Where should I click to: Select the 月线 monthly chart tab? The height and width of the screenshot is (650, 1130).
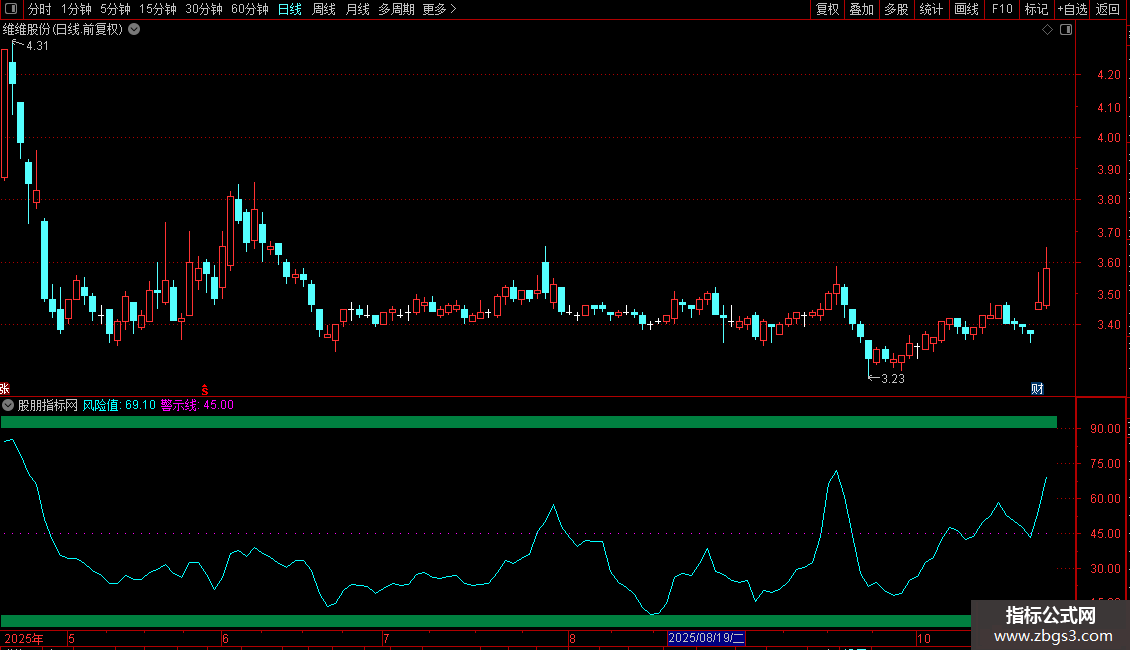coord(357,9)
